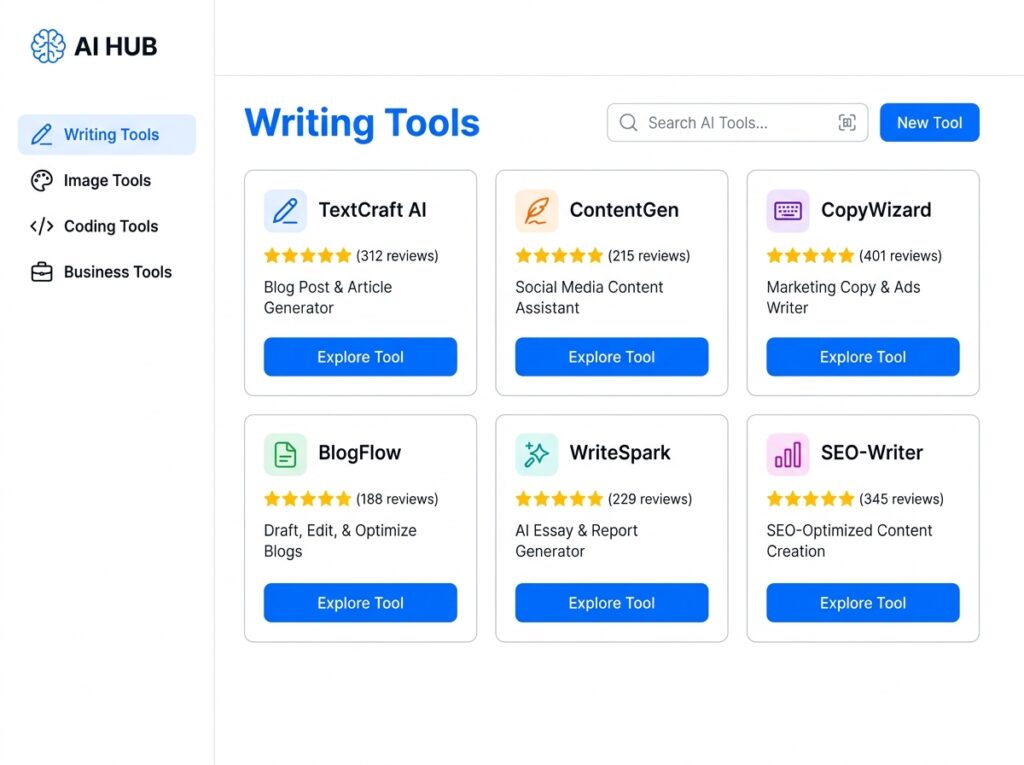
Task: Click the star rating on the BlogFlow card
Action: (x=308, y=499)
